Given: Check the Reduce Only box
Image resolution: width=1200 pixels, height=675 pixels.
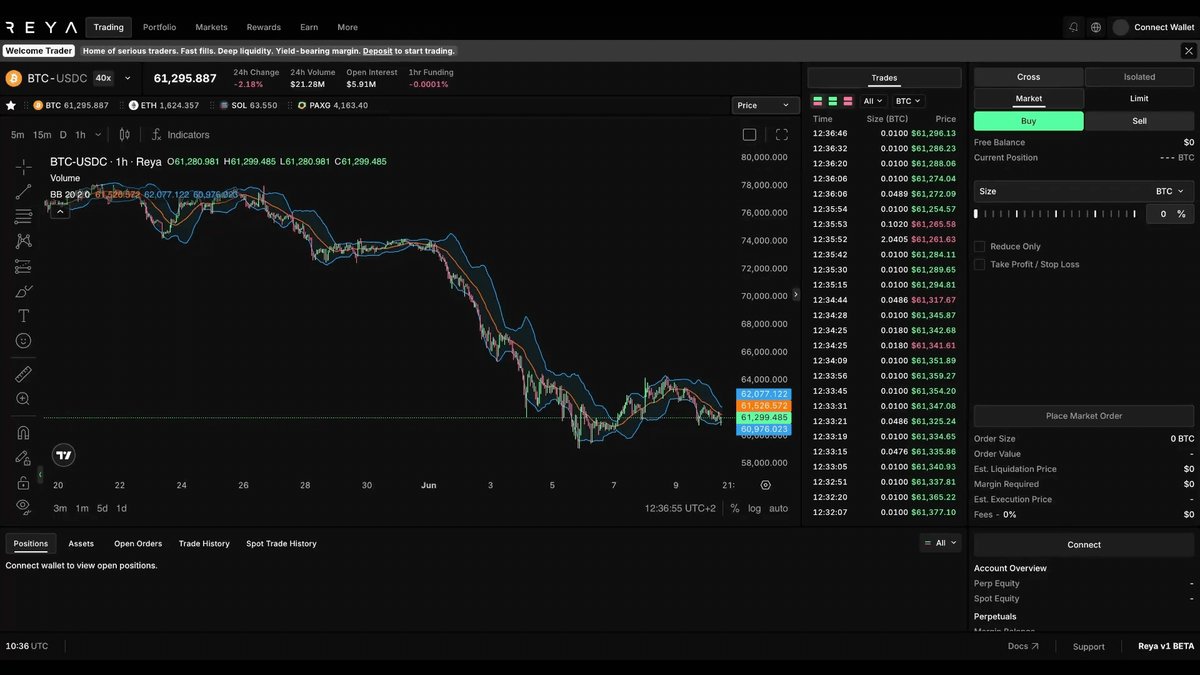Looking at the screenshot, I should (980, 246).
